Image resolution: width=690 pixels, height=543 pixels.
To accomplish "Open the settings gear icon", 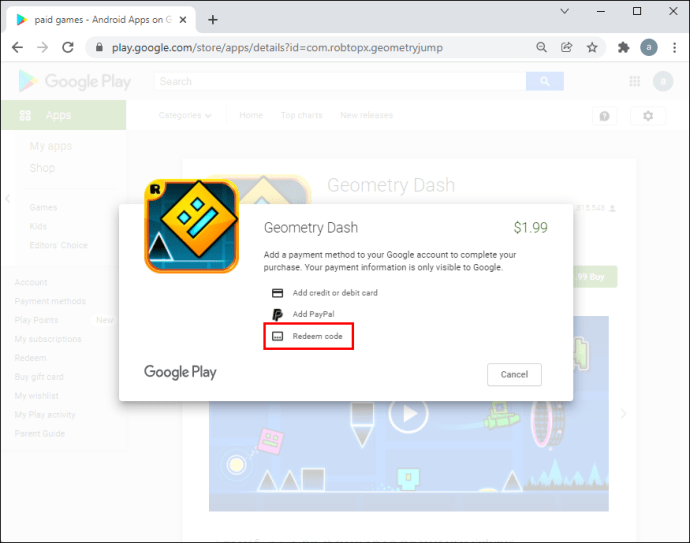I will 648,116.
